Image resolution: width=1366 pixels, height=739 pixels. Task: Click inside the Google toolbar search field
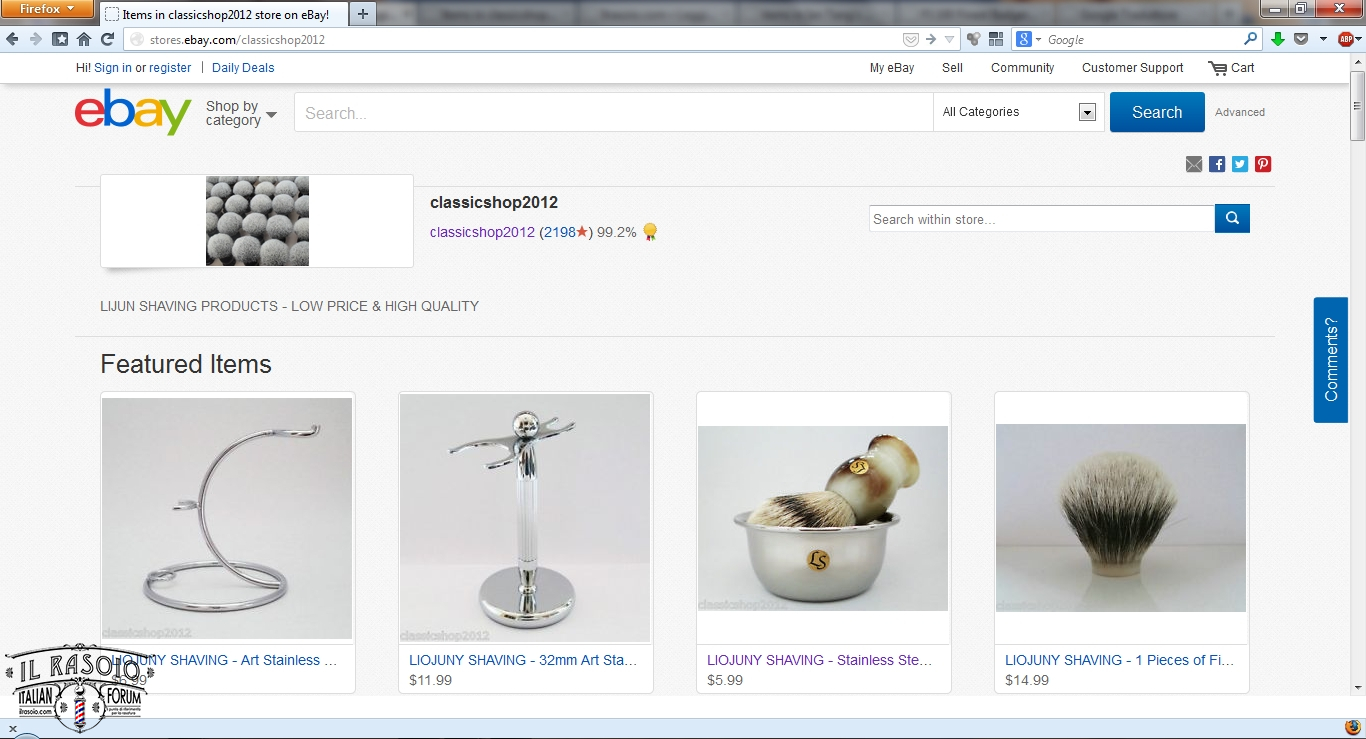(1142, 40)
